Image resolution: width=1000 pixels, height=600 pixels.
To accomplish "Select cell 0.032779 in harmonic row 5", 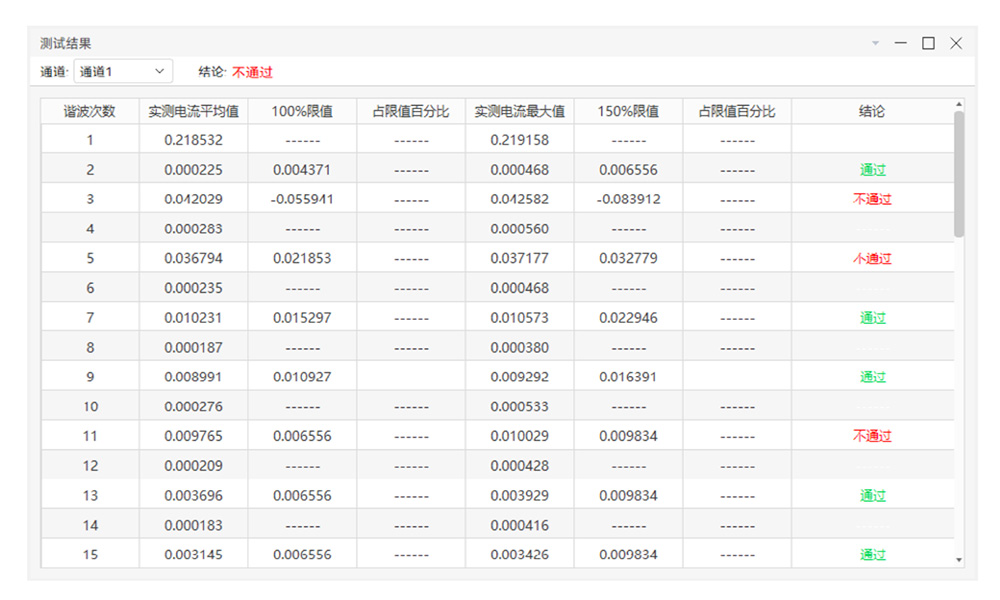I will [x=628, y=258].
